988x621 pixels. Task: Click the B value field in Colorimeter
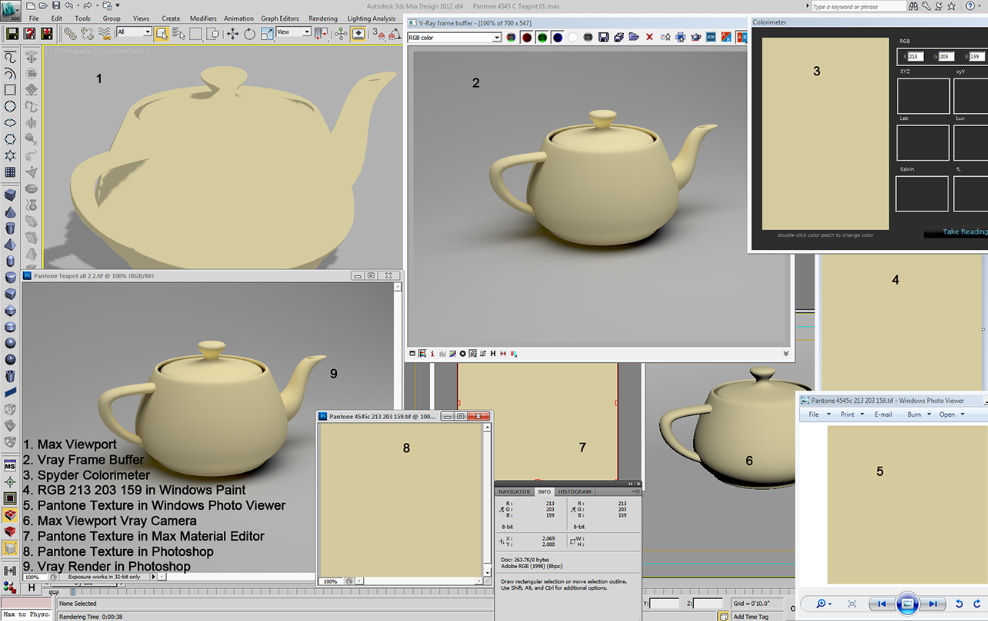point(977,57)
